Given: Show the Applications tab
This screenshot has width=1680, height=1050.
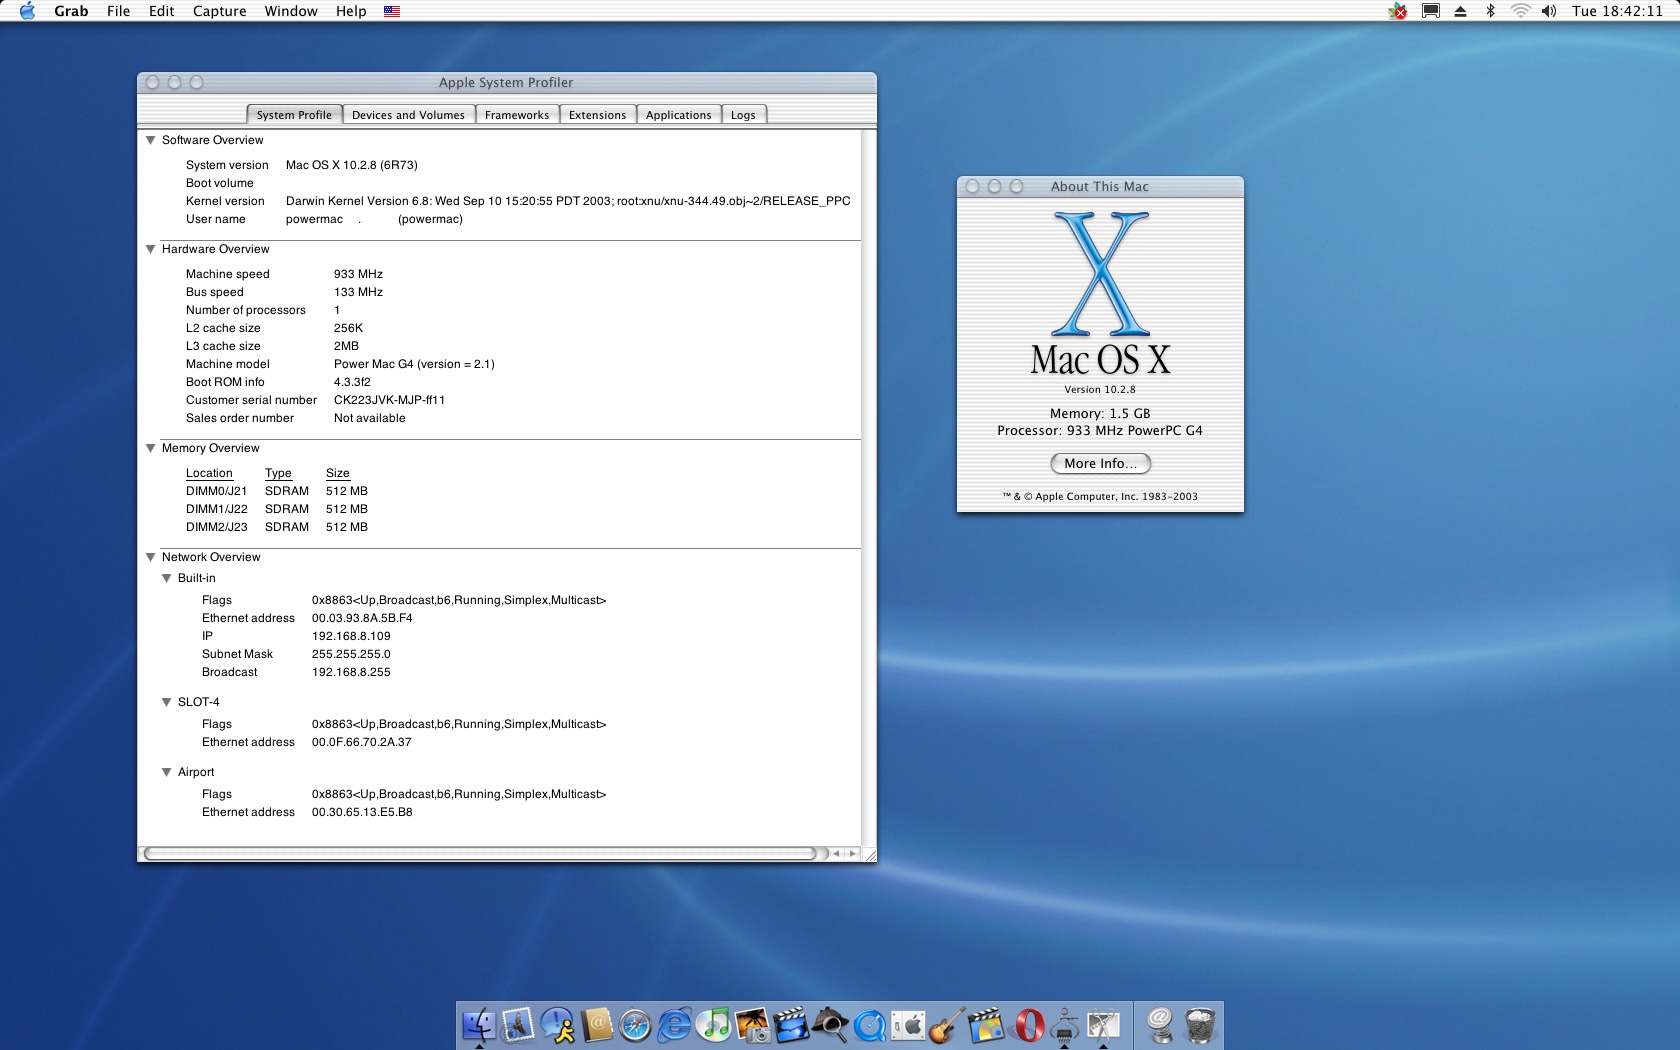Looking at the screenshot, I should coord(678,115).
